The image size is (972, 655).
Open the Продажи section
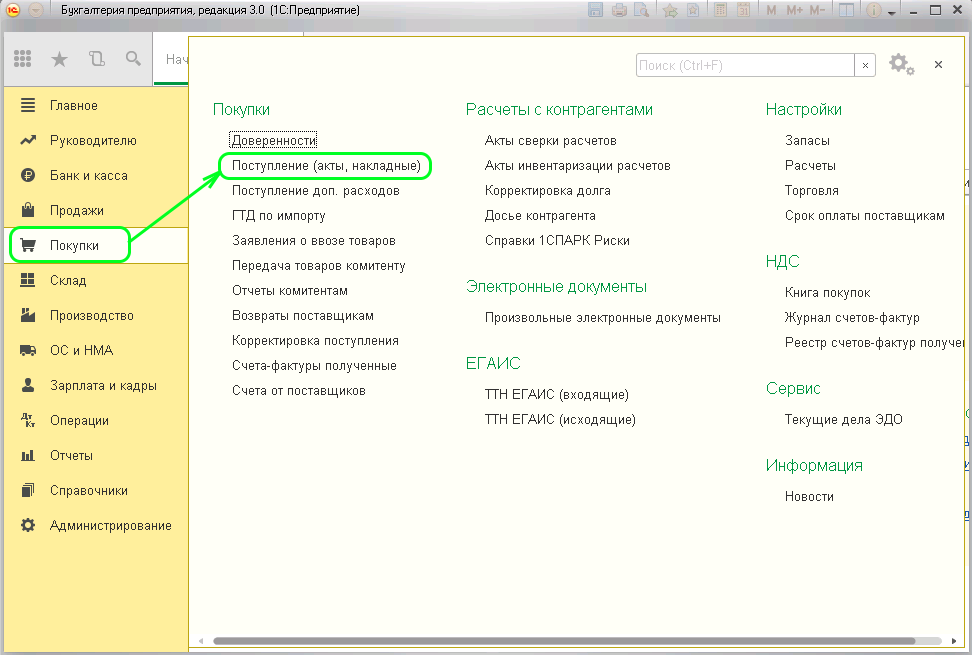pos(96,211)
